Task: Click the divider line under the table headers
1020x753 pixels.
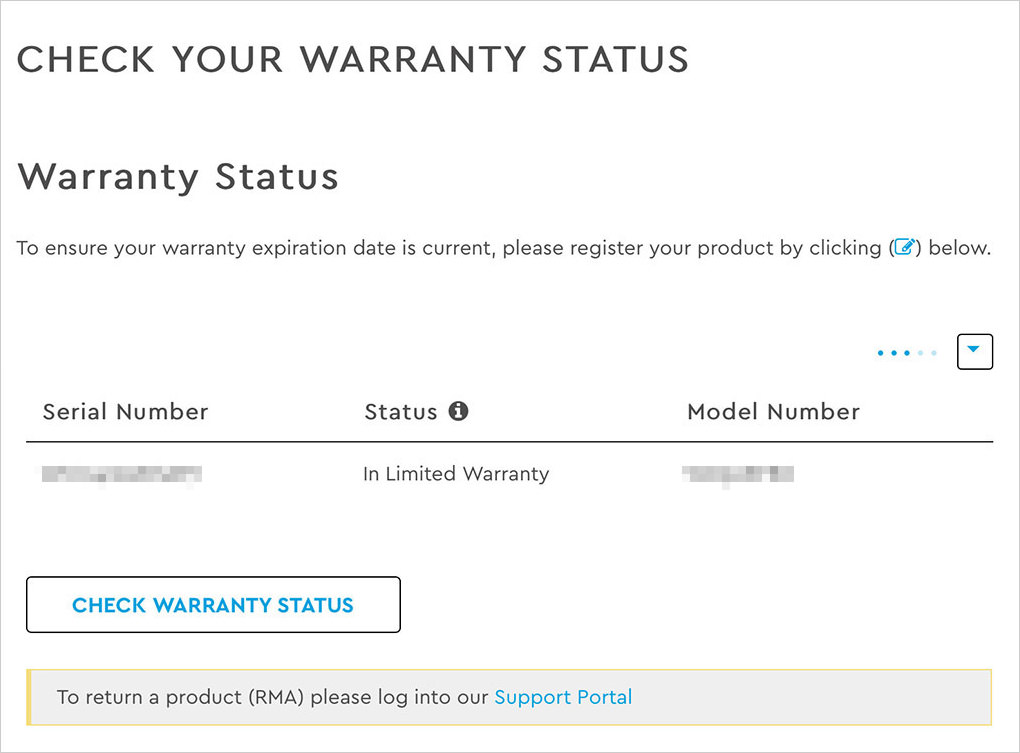Action: (509, 442)
